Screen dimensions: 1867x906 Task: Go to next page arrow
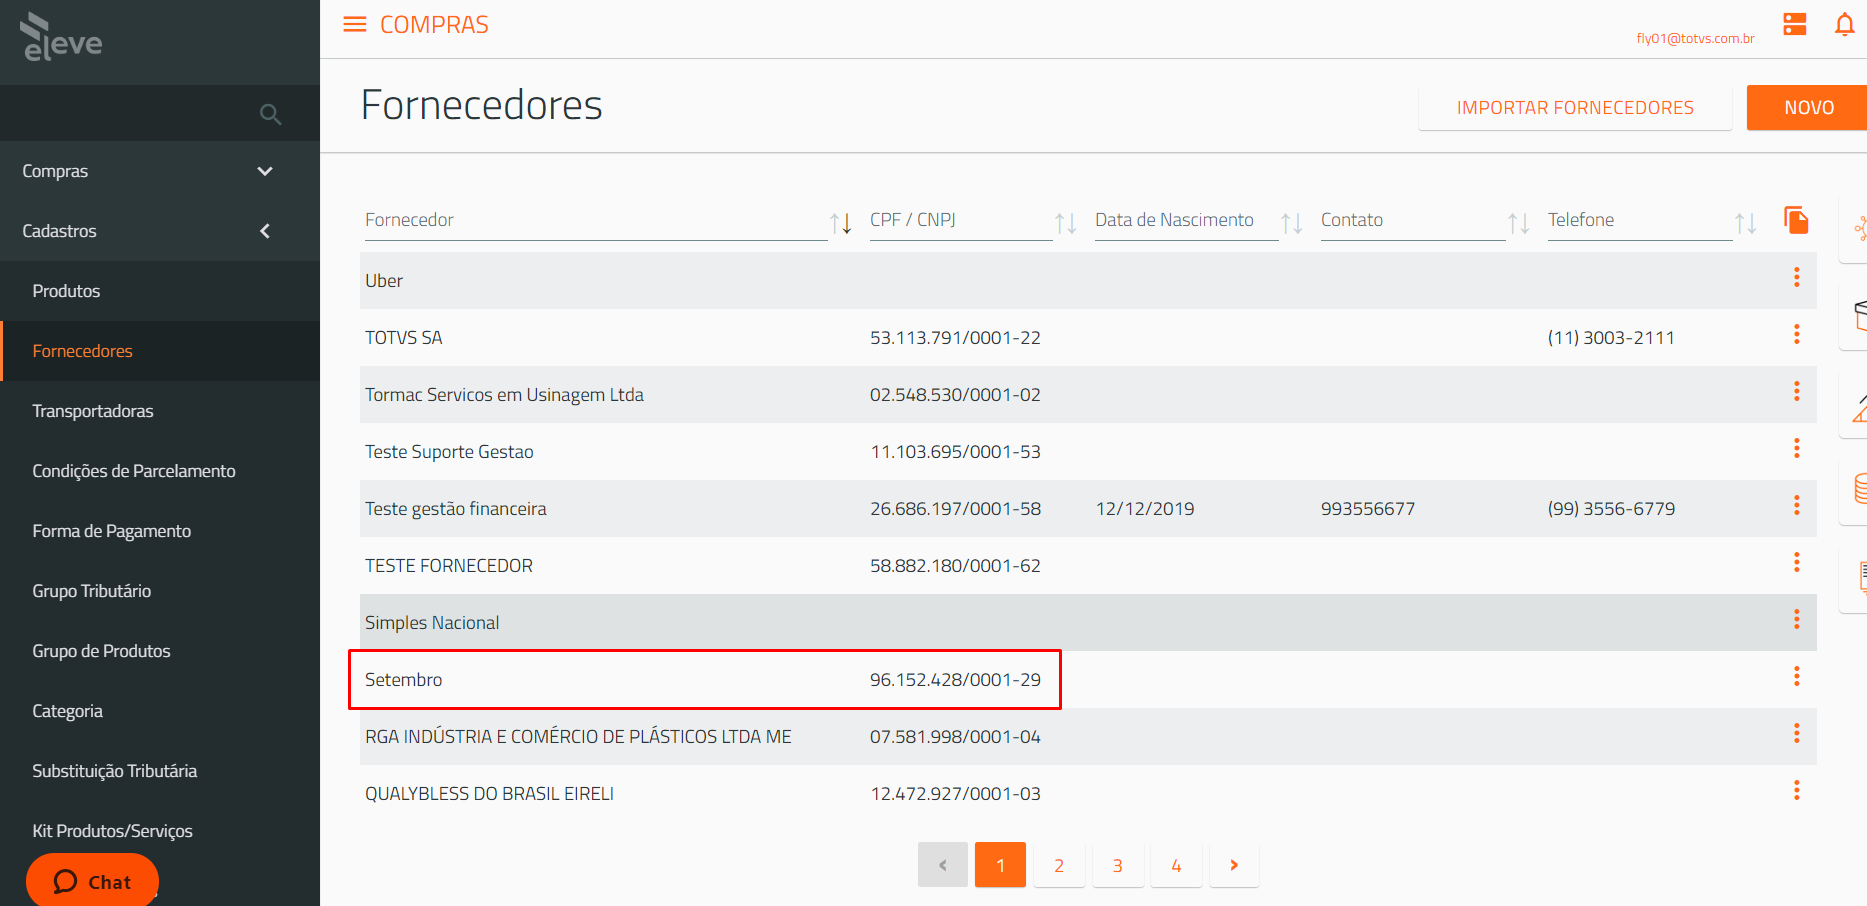1234,865
